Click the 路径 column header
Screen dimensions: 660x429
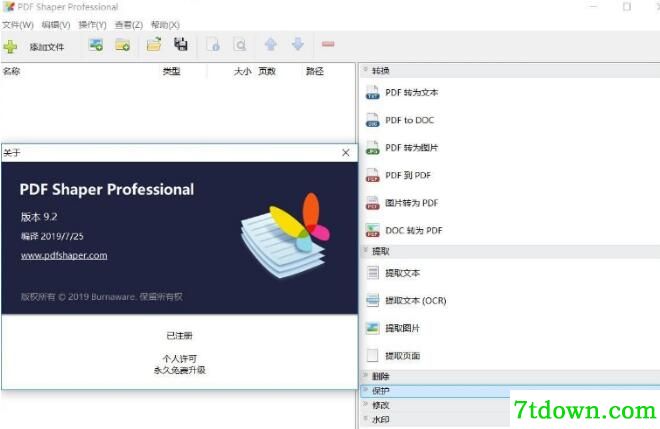[315, 71]
